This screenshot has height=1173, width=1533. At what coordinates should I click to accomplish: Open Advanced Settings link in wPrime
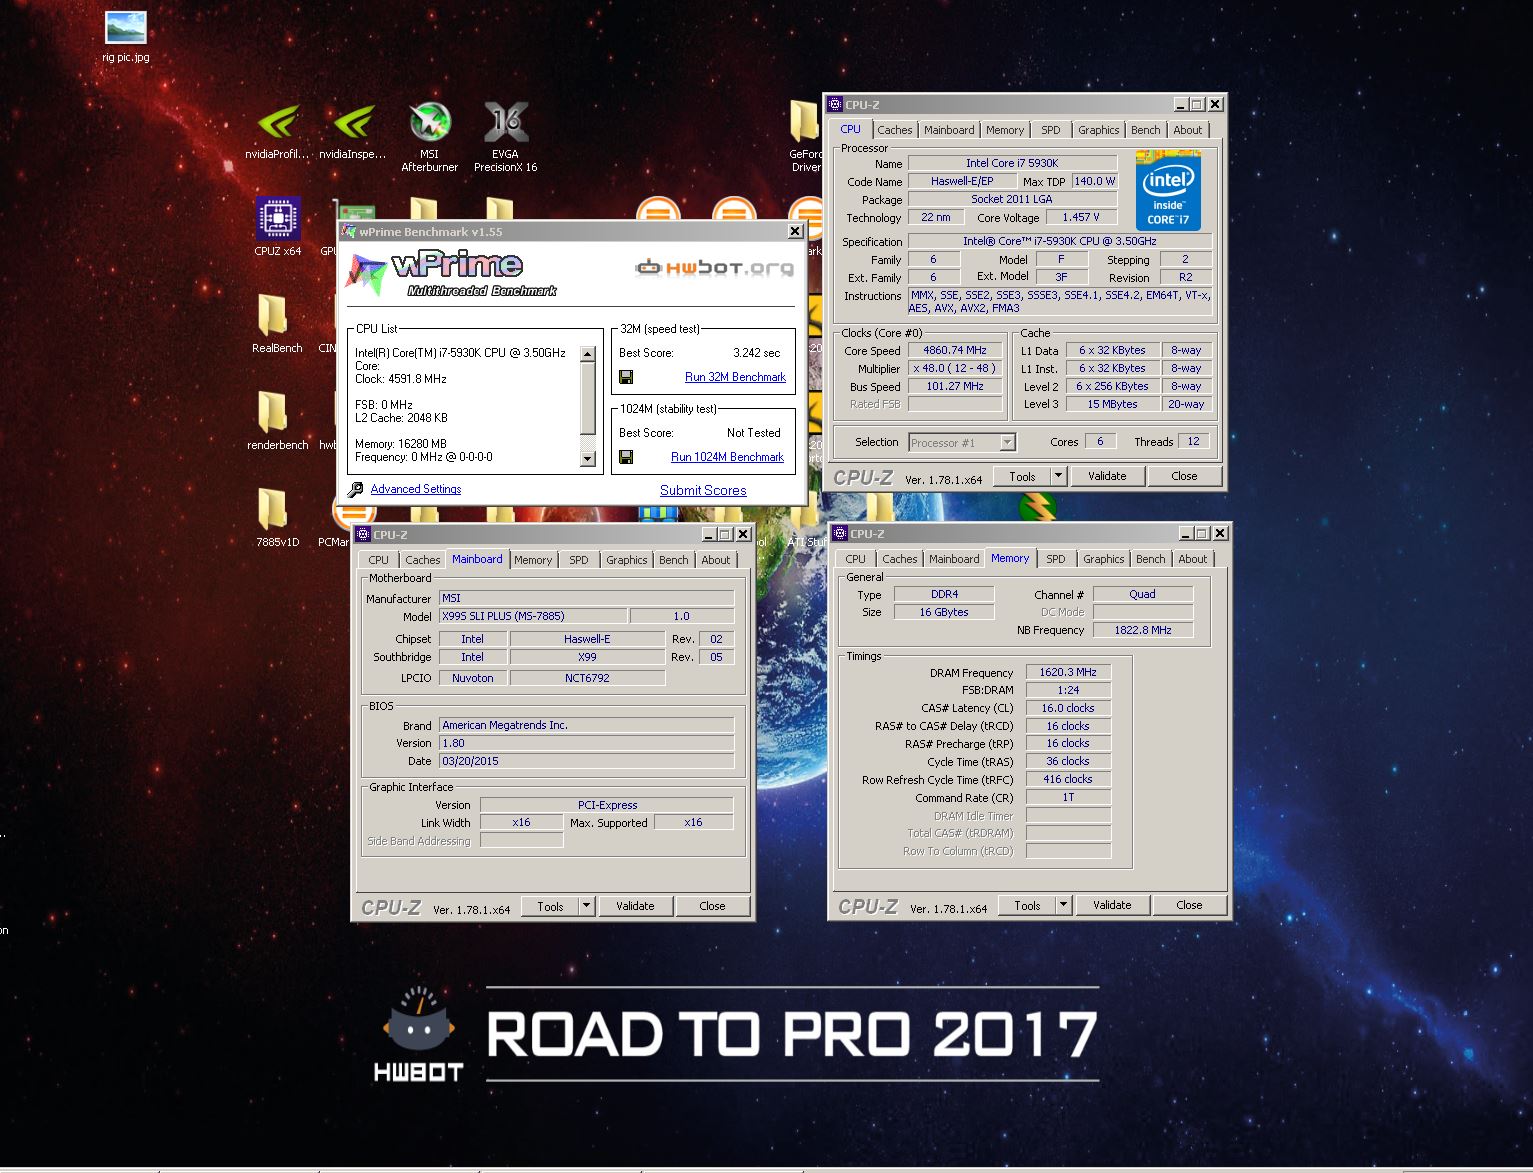point(416,489)
